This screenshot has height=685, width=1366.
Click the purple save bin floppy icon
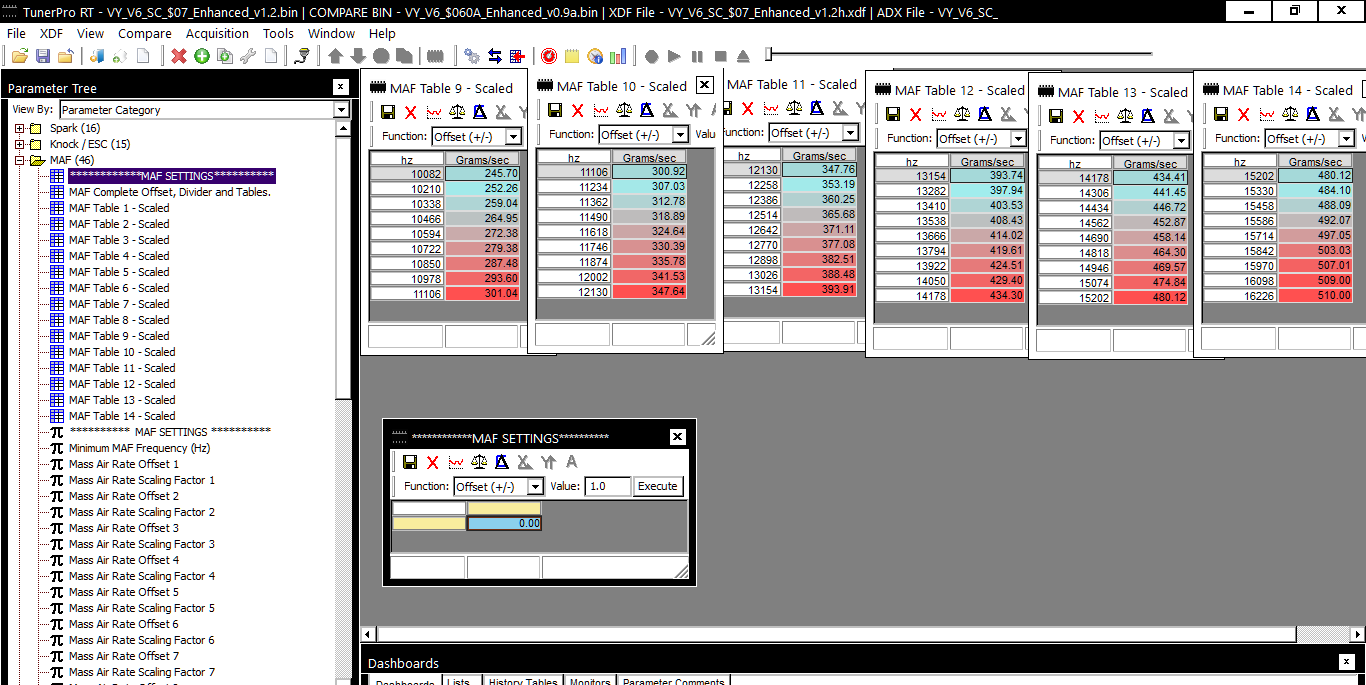[43, 56]
